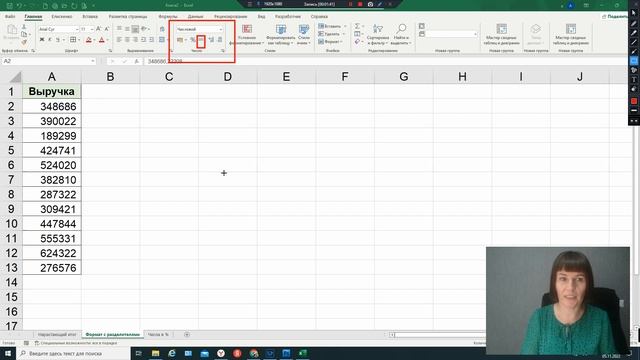Click the Format Painter brush icon

click(x=24, y=42)
